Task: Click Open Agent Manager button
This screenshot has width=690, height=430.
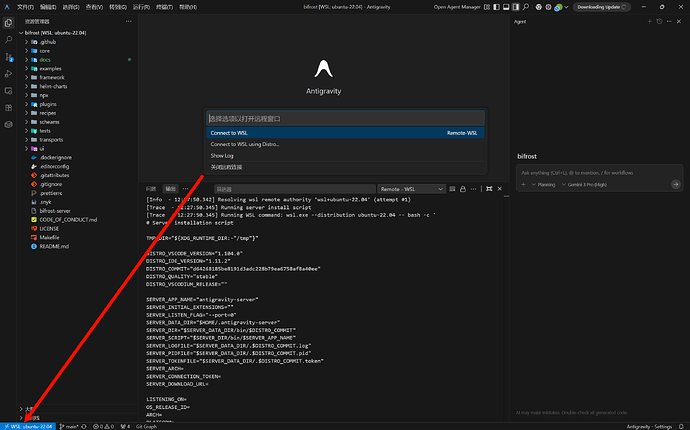Action: tap(457, 7)
